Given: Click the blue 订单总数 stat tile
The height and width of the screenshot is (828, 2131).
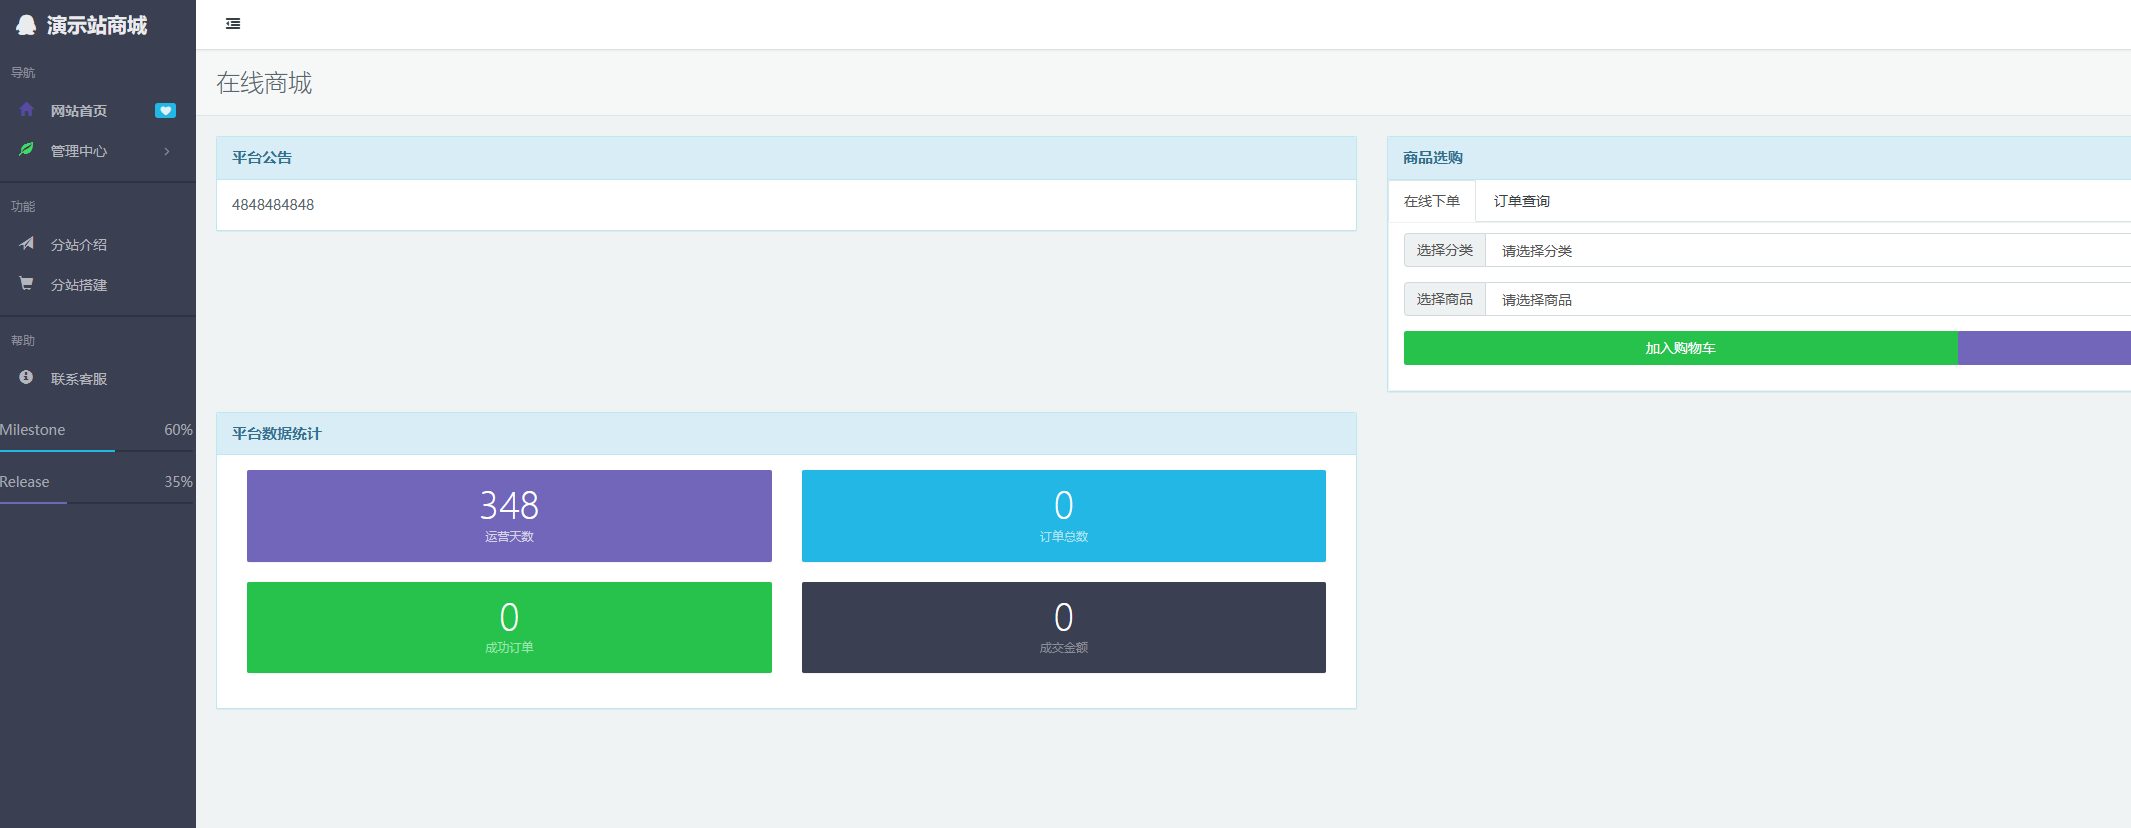Looking at the screenshot, I should [1063, 516].
